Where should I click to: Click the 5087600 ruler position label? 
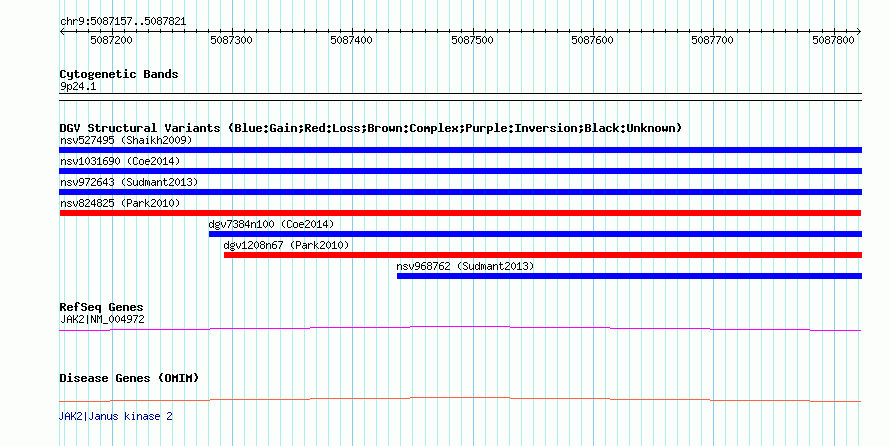click(593, 40)
